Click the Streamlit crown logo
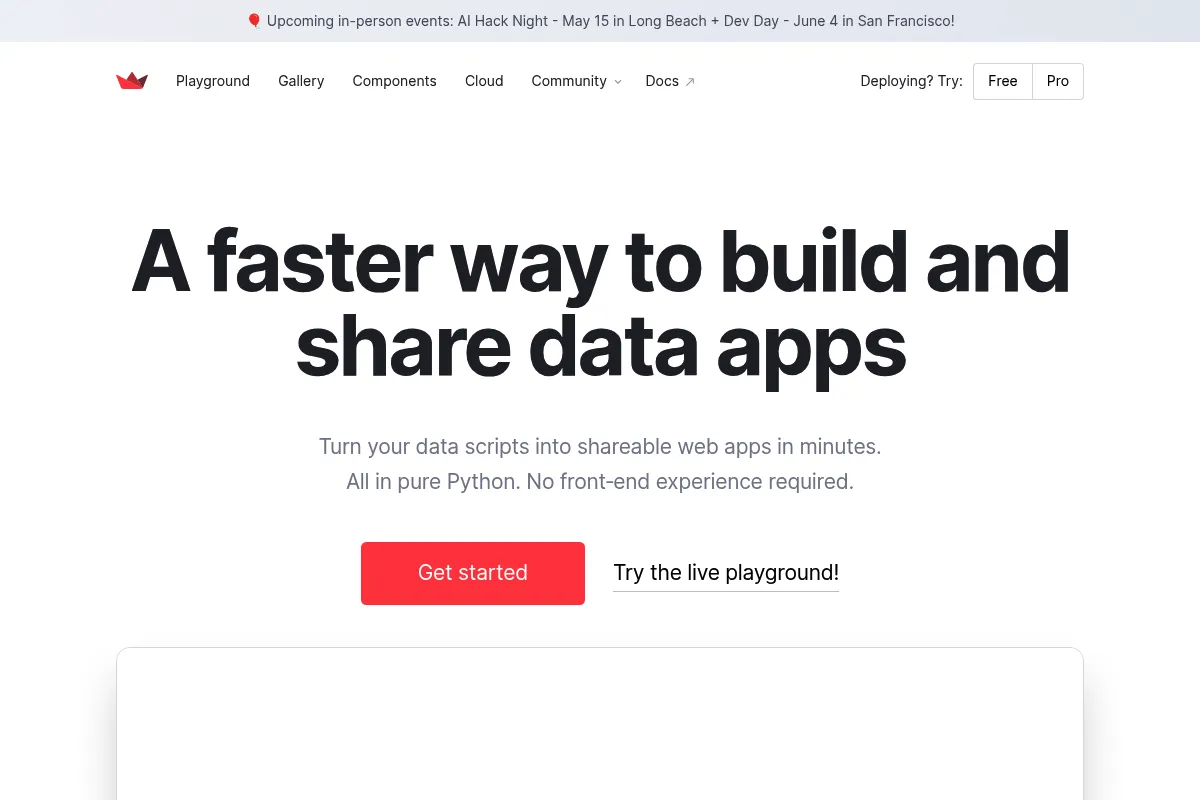The width and height of the screenshot is (1200, 800). click(132, 81)
